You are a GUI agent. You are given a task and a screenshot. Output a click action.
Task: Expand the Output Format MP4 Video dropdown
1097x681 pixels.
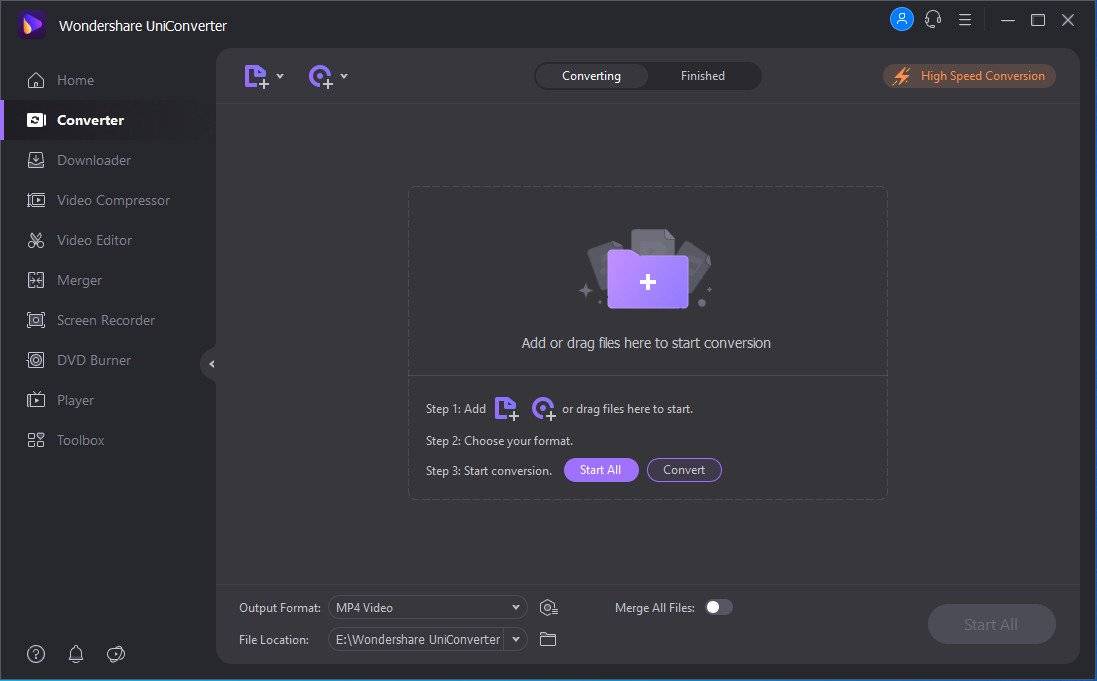(515, 608)
